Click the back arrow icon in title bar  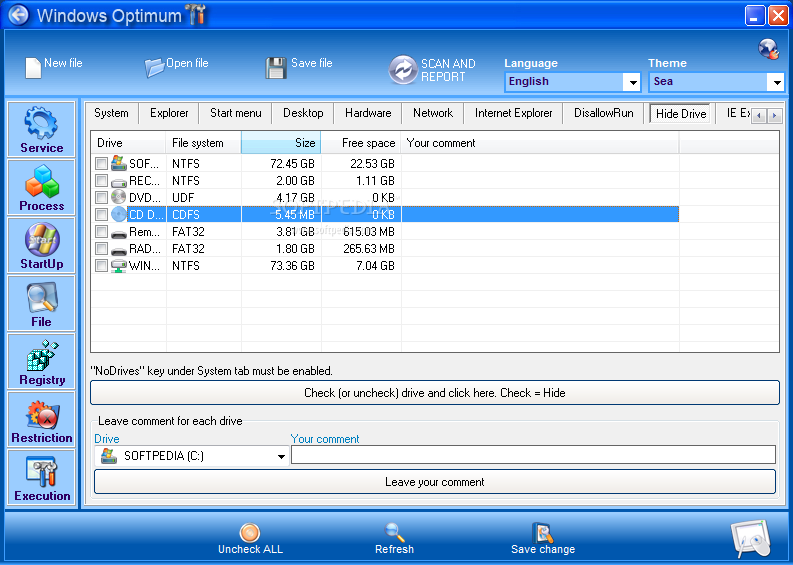[x=19, y=15]
